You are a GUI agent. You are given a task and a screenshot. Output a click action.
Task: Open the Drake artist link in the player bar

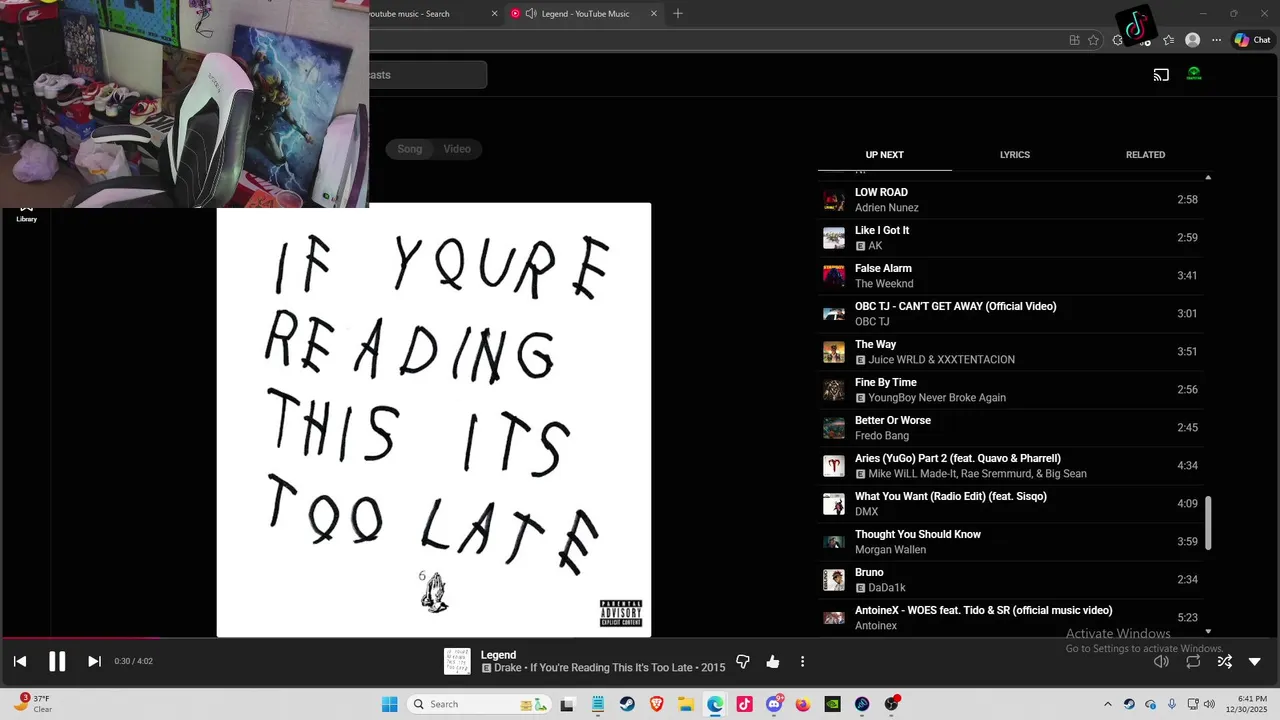coord(508,668)
